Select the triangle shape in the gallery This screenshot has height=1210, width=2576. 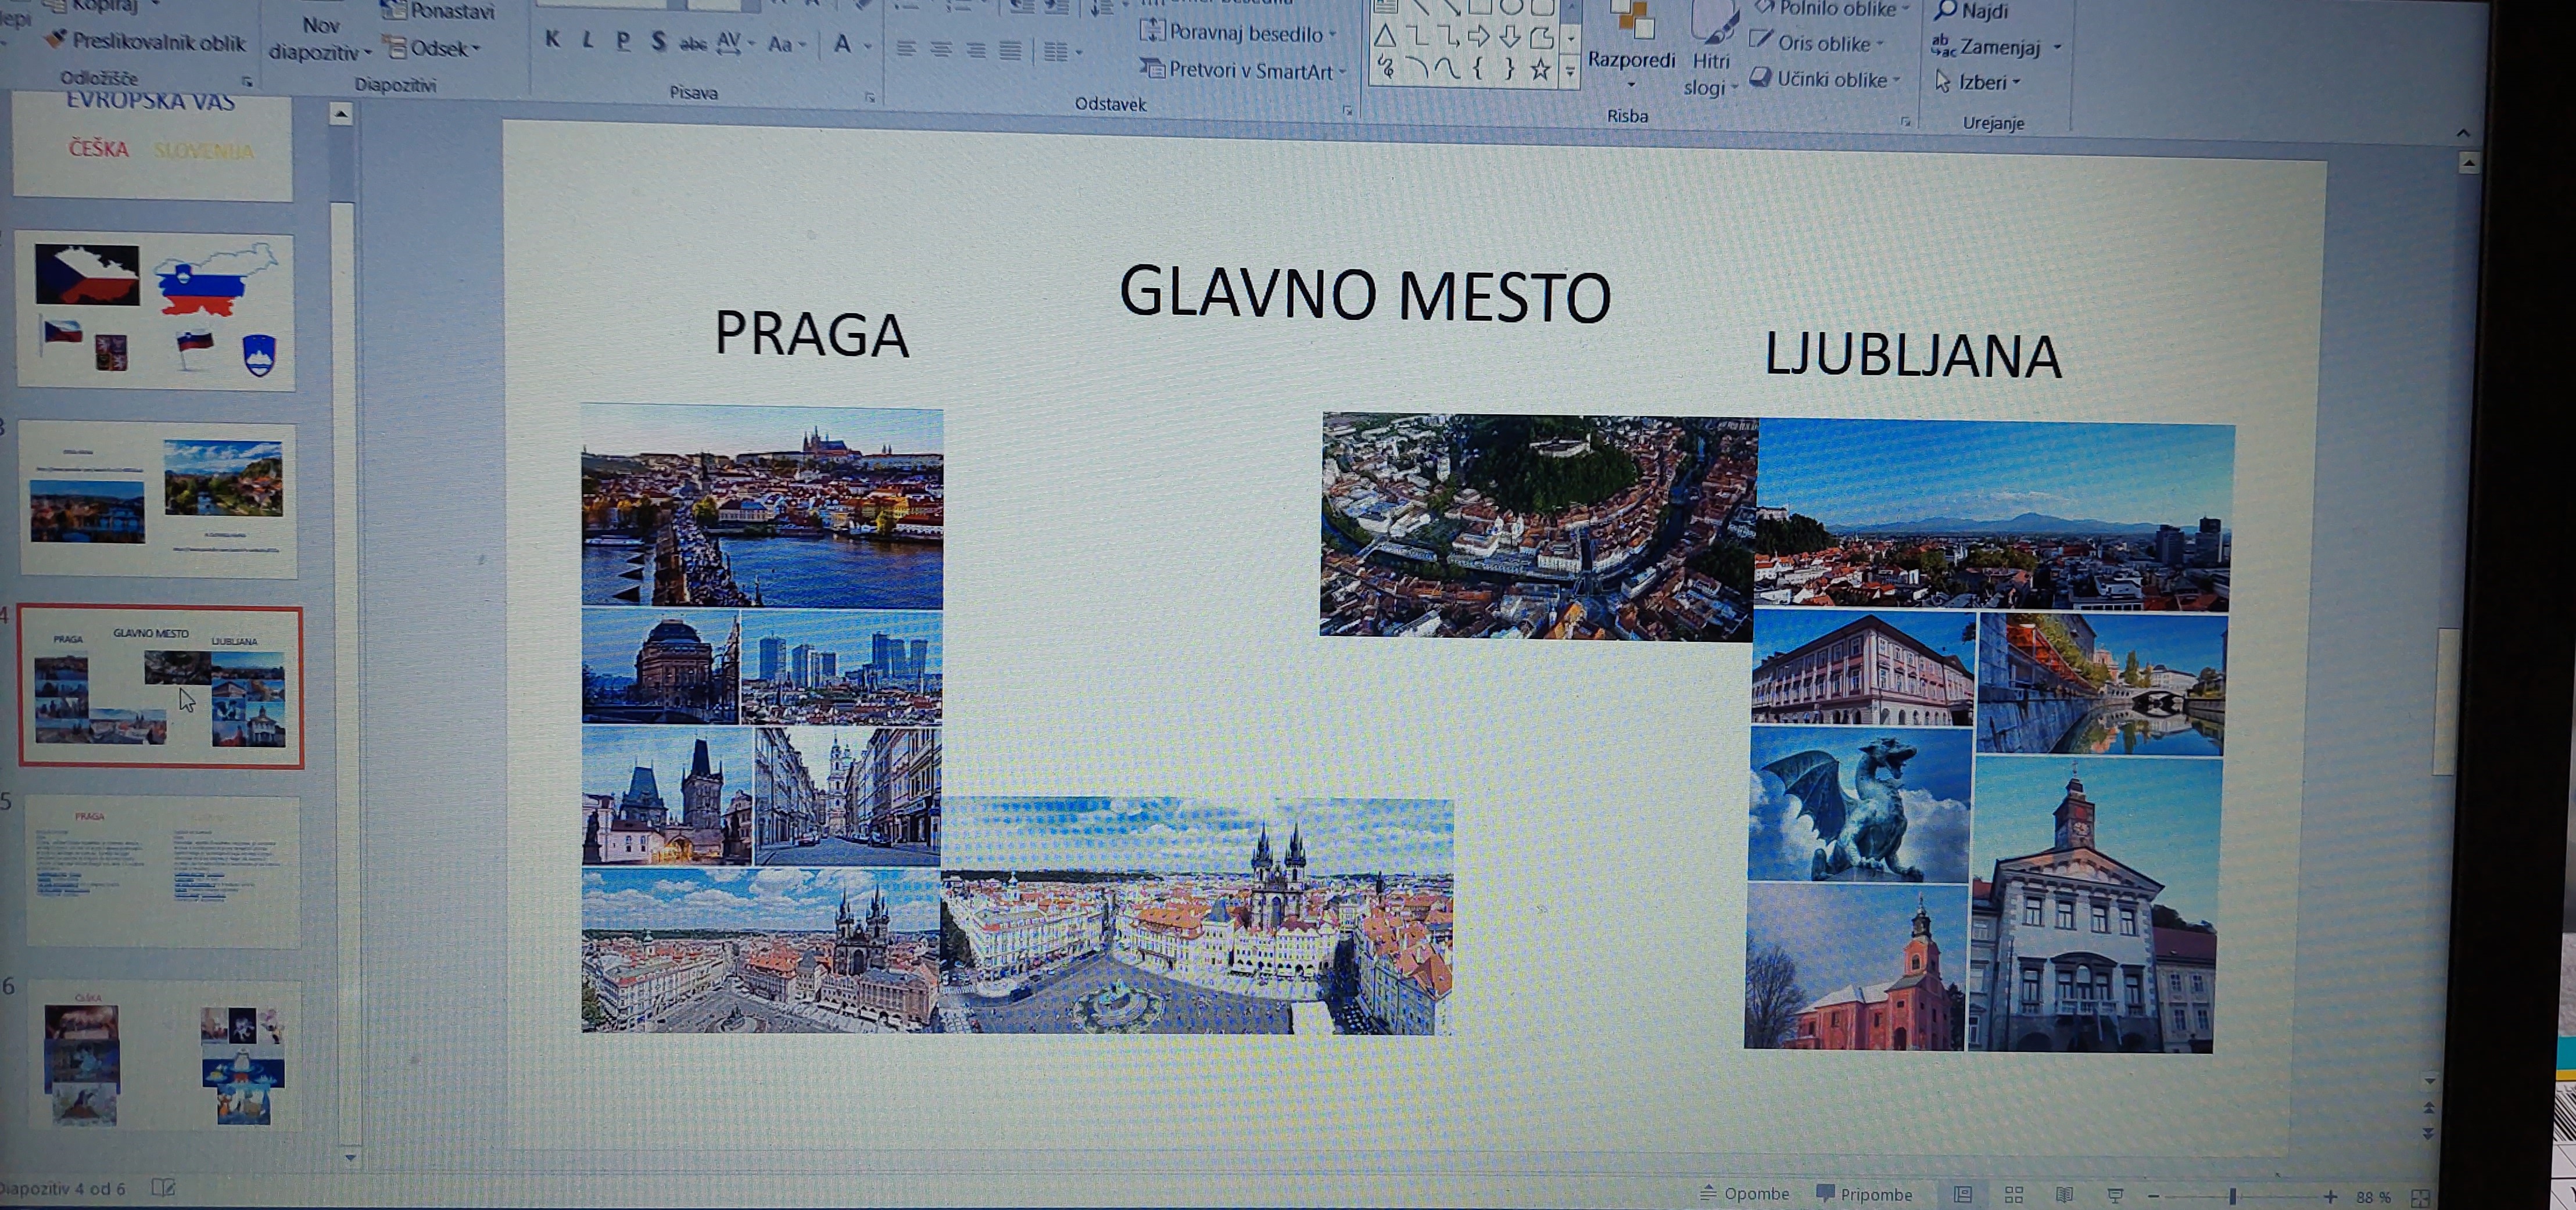click(x=1385, y=37)
